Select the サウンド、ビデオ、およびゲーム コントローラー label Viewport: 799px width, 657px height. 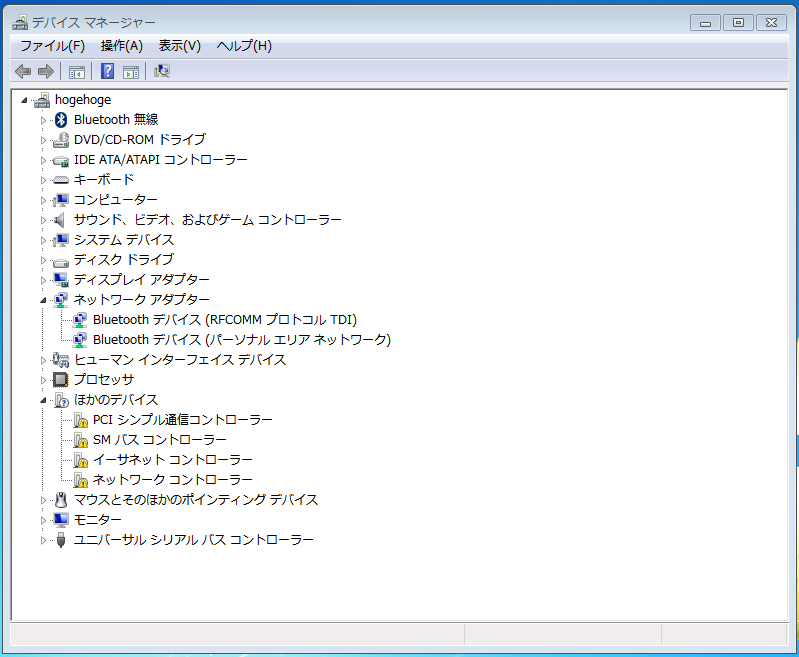click(207, 220)
